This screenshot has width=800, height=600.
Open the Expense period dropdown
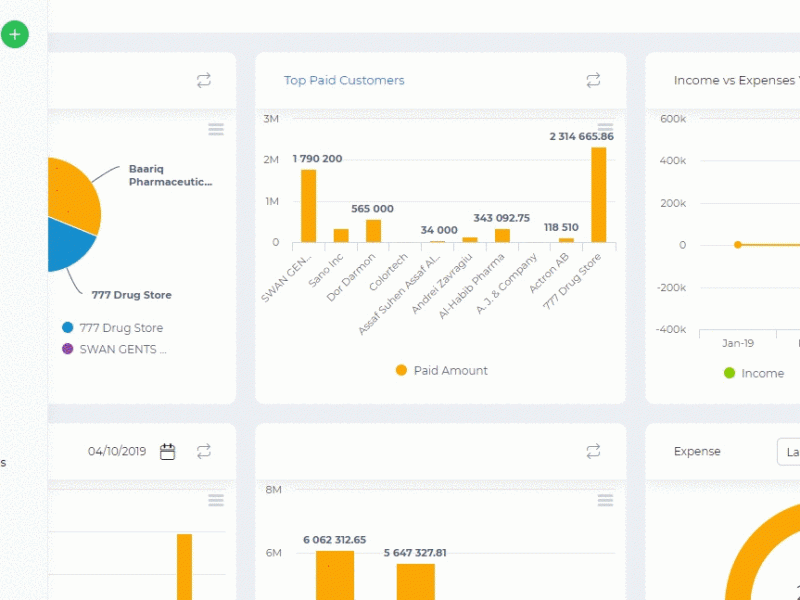coord(789,452)
